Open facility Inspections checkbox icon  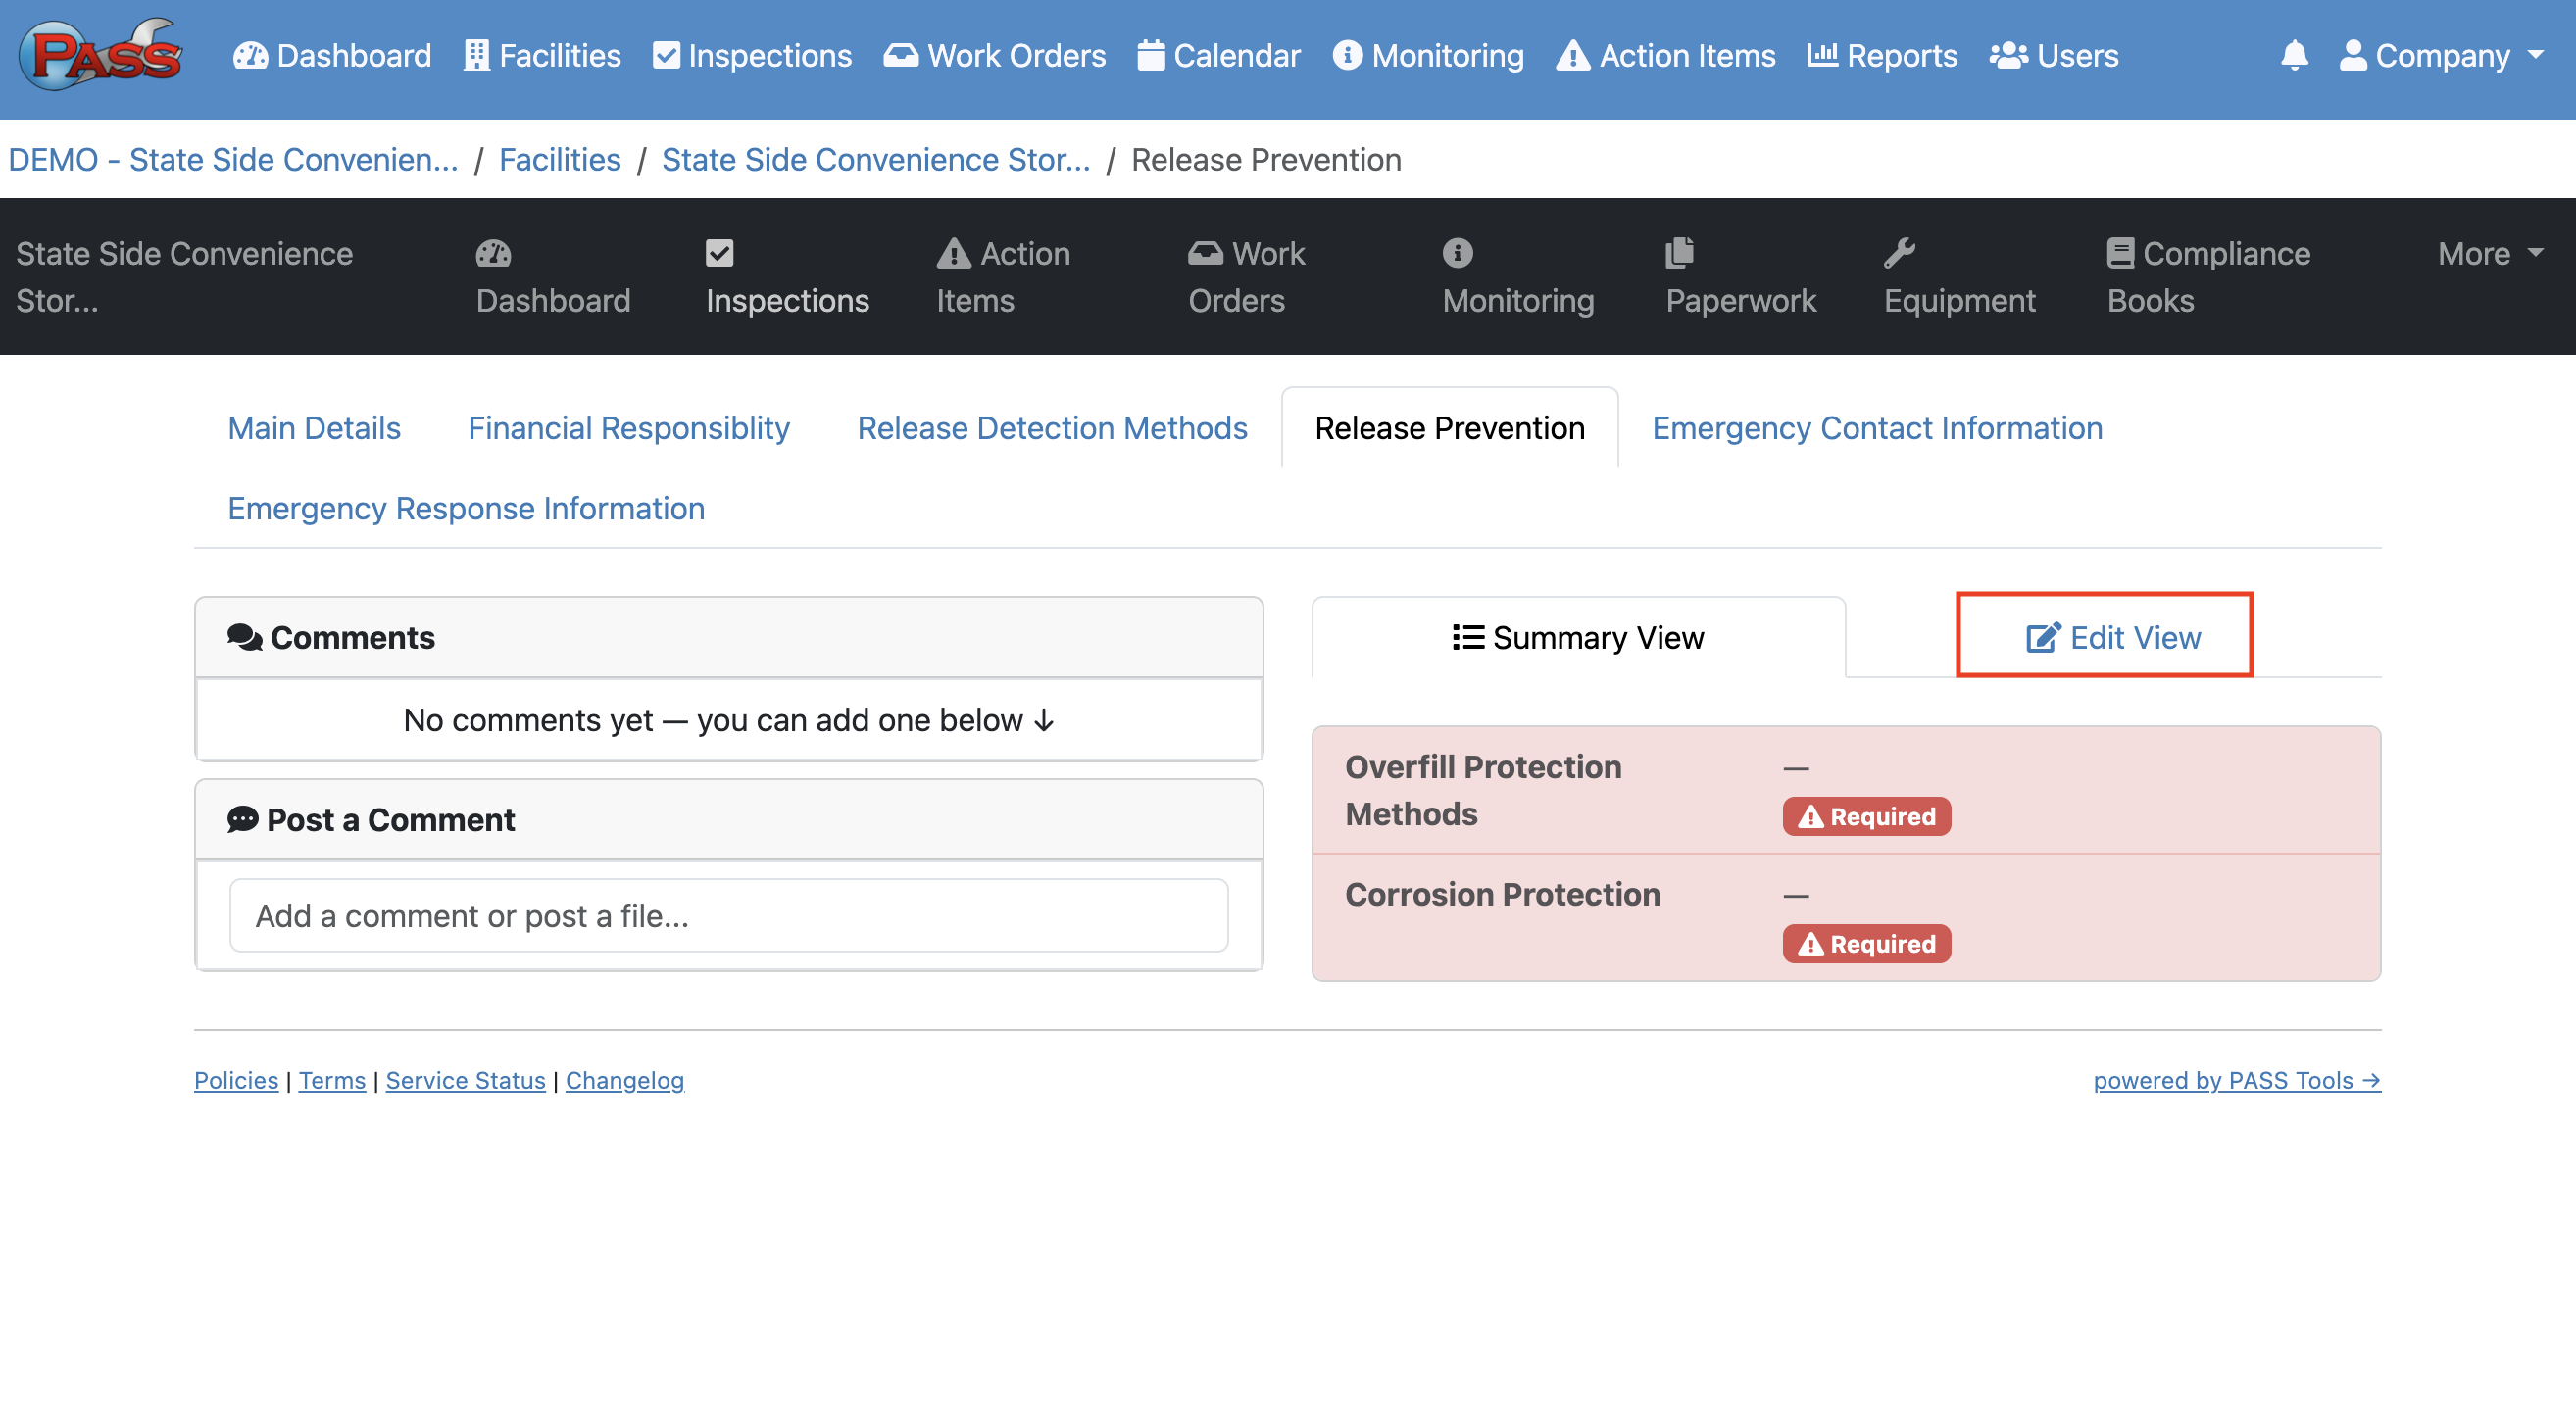click(x=719, y=253)
